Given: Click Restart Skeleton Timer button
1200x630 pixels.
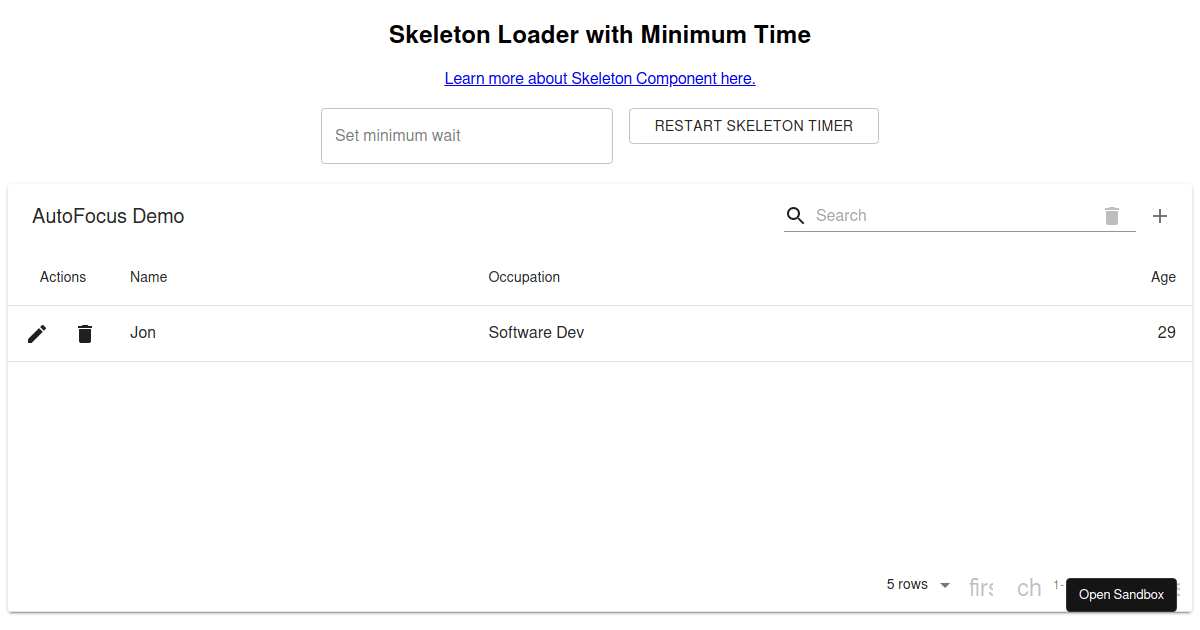Looking at the screenshot, I should [754, 126].
